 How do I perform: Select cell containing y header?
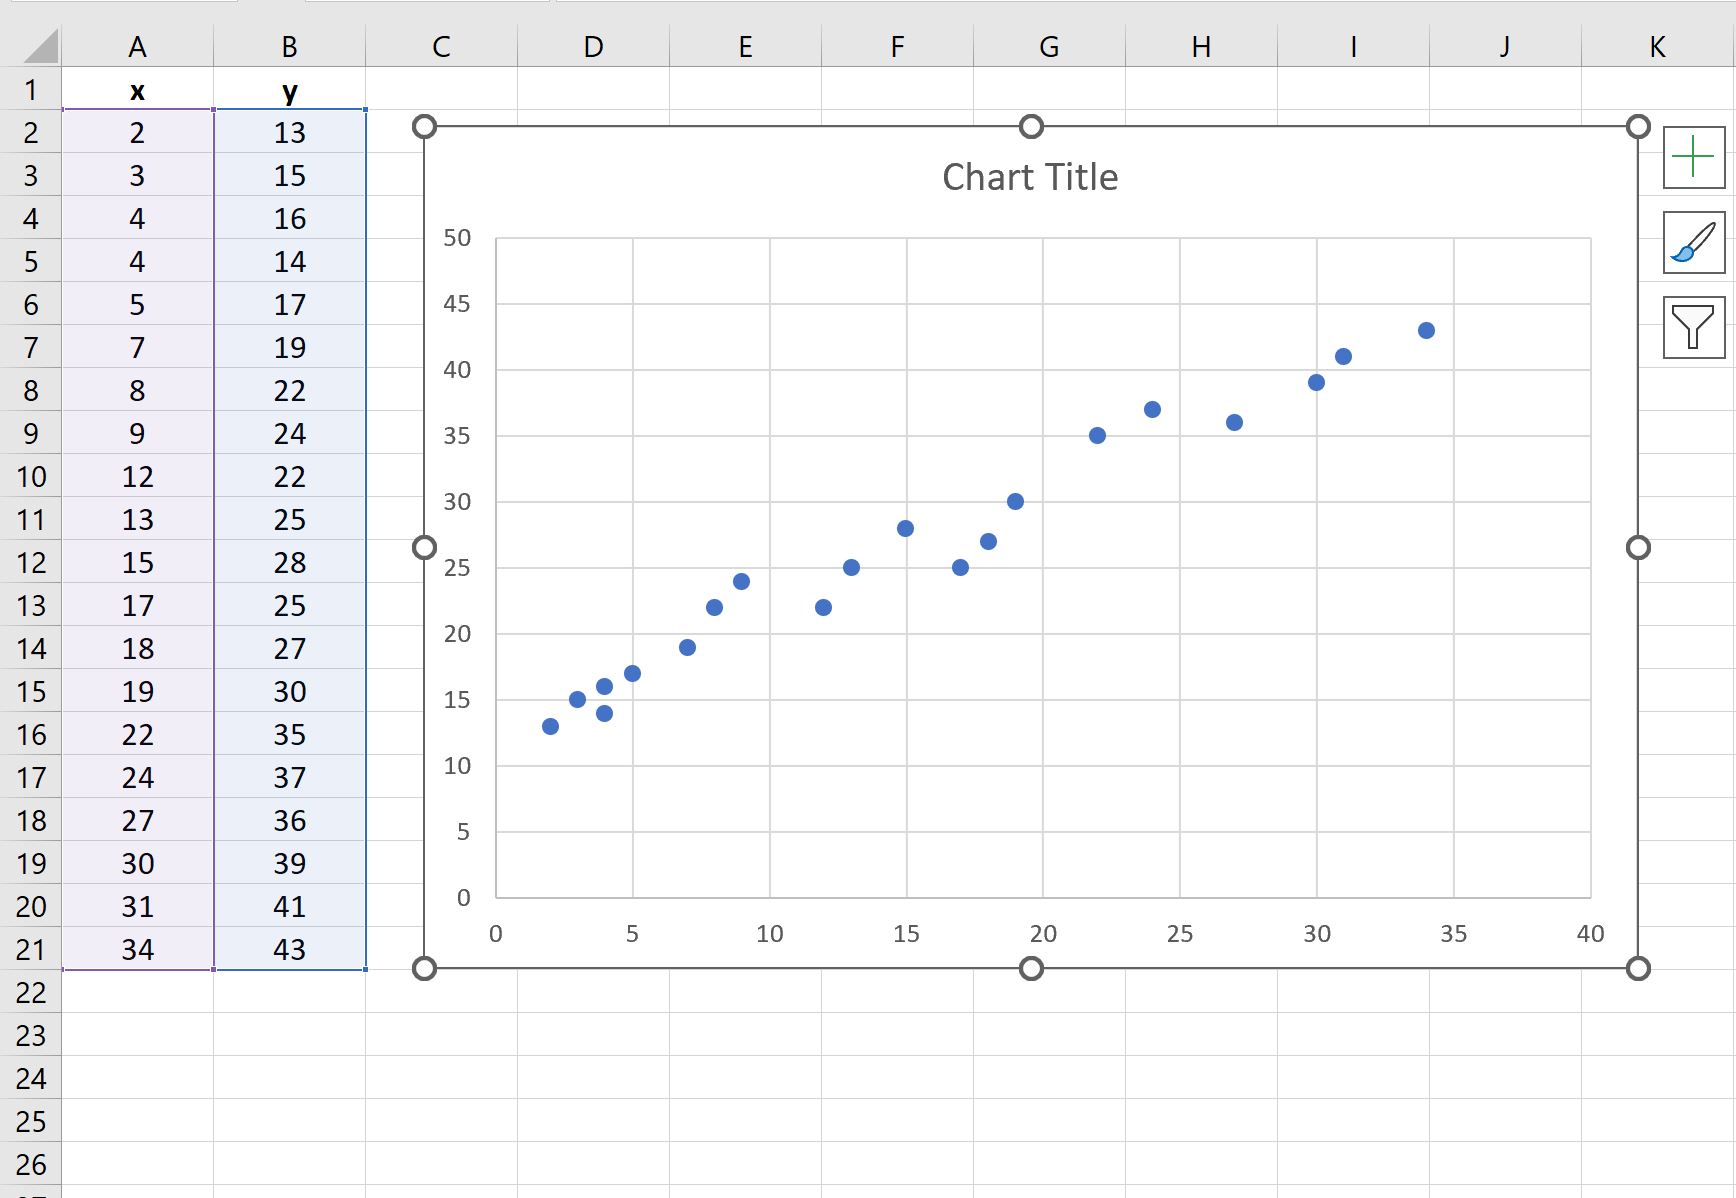pos(289,89)
